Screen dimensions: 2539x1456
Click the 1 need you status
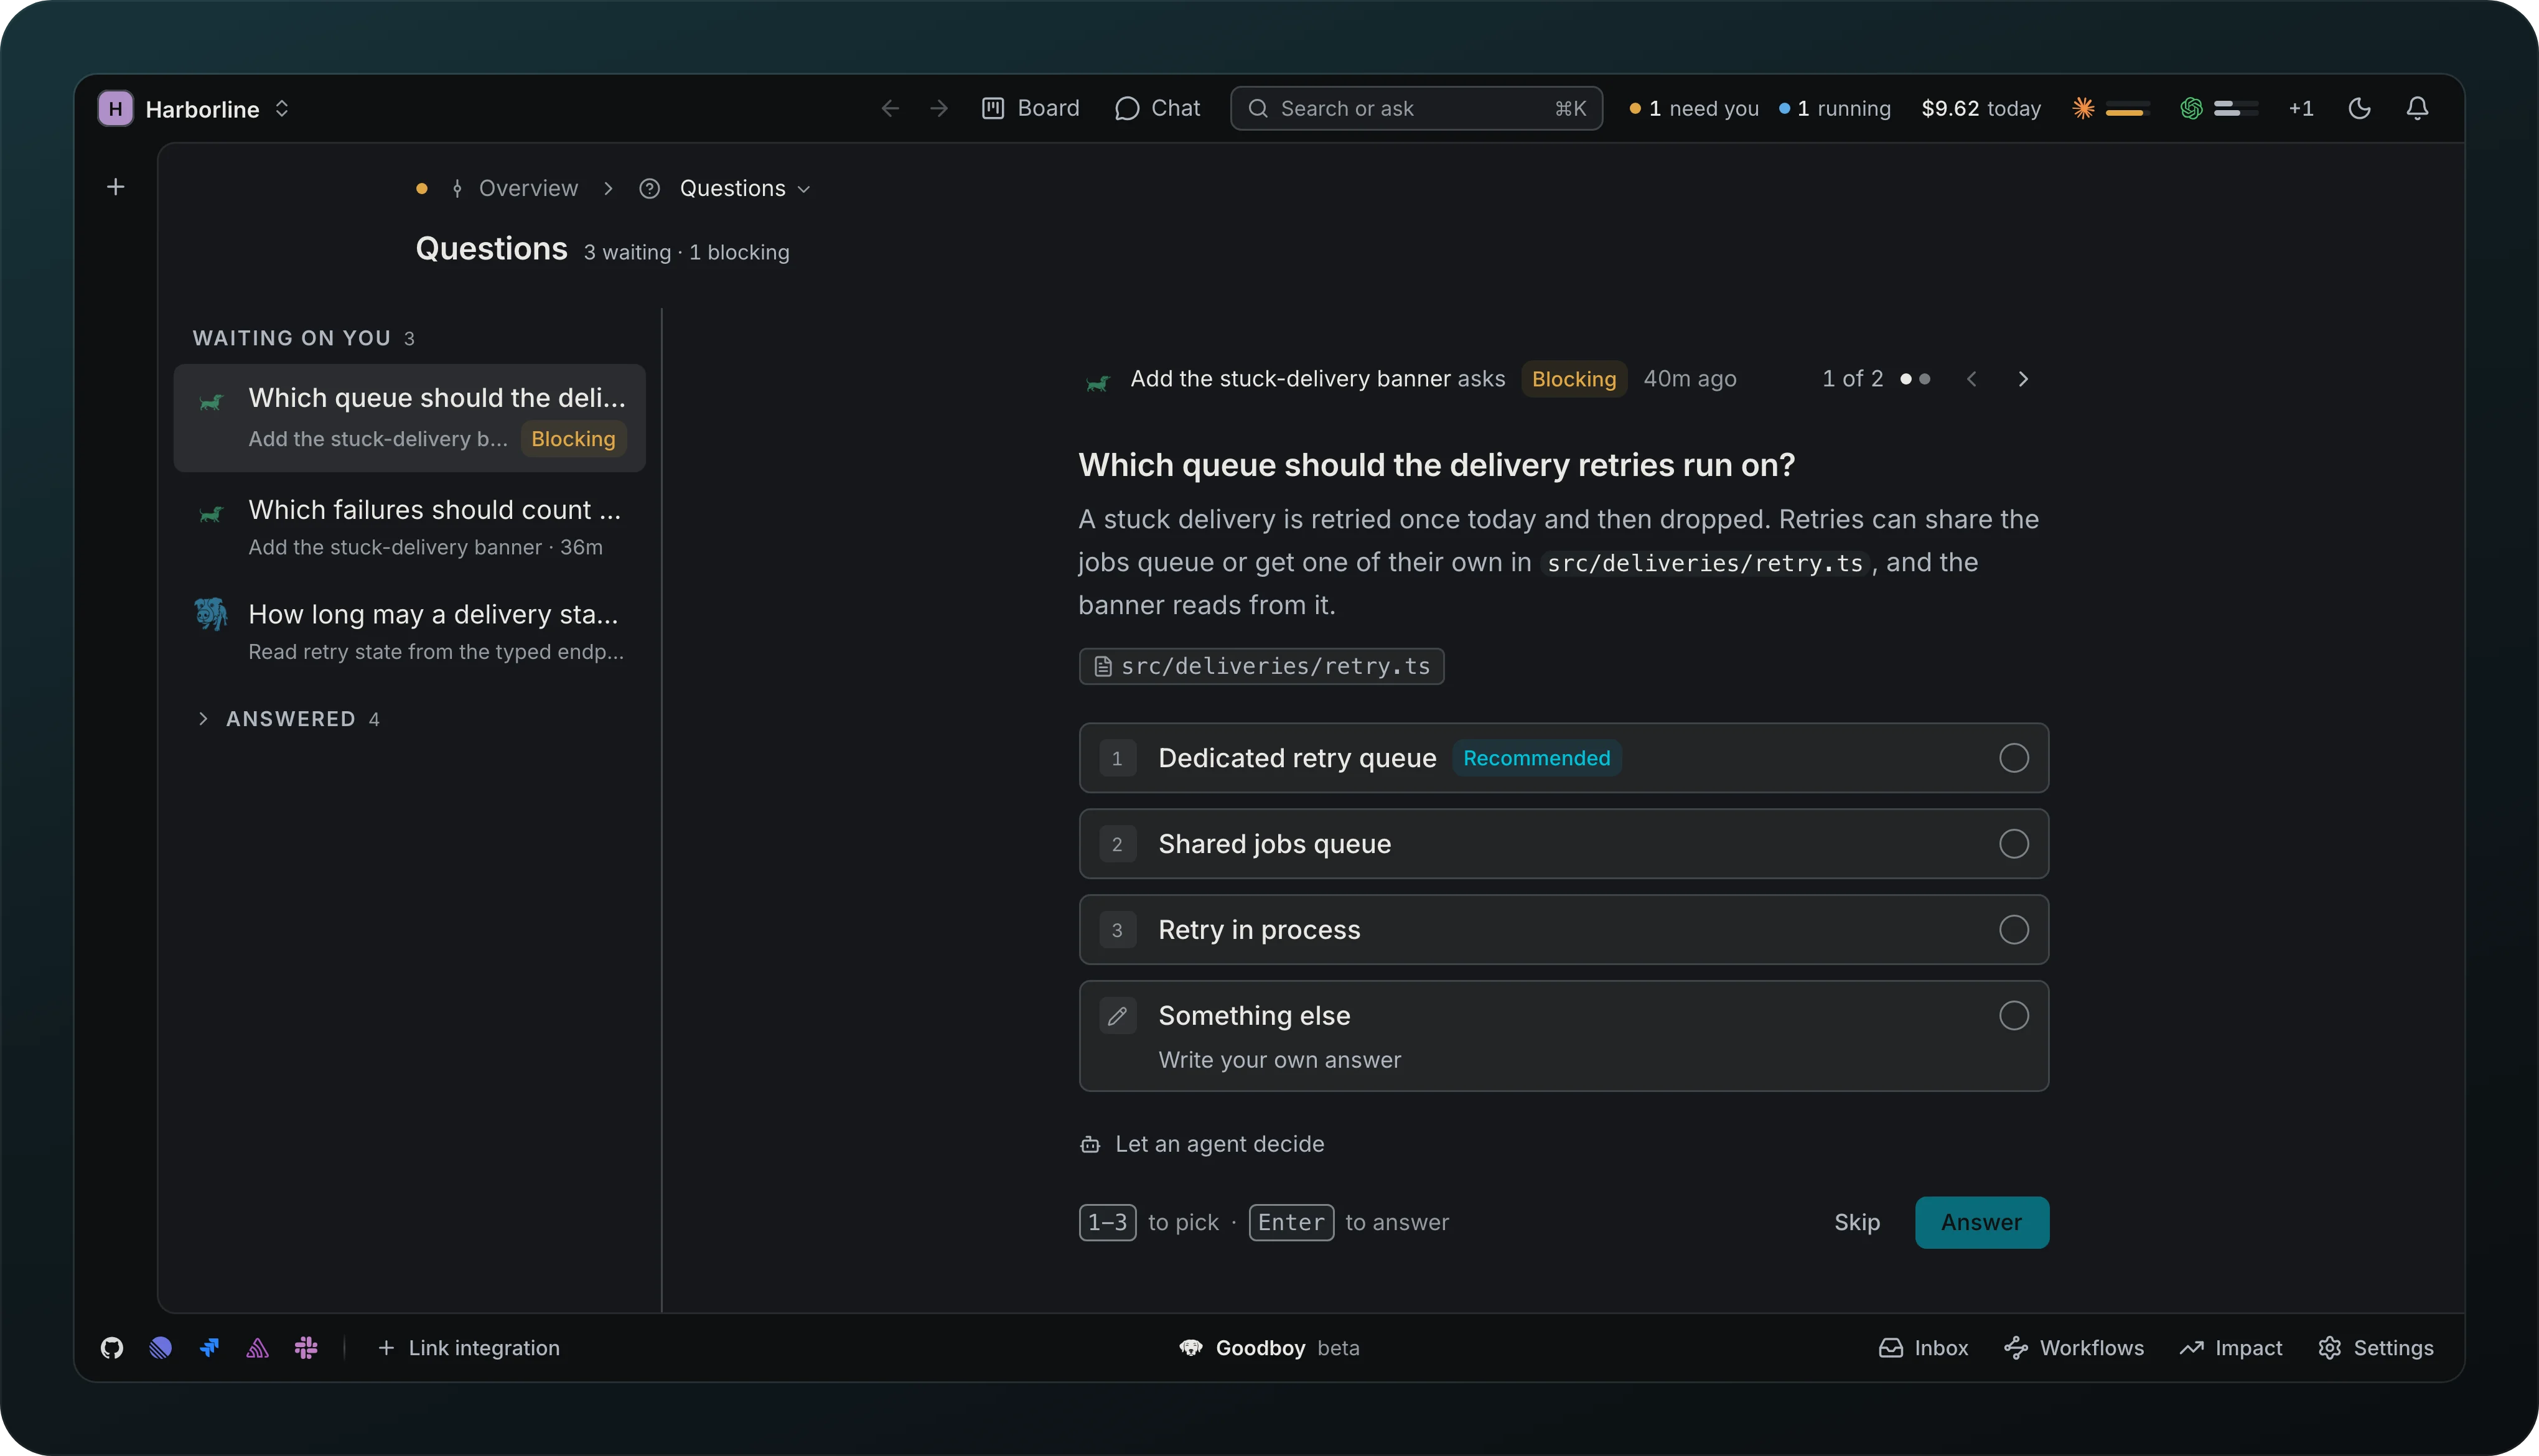(x=1694, y=108)
